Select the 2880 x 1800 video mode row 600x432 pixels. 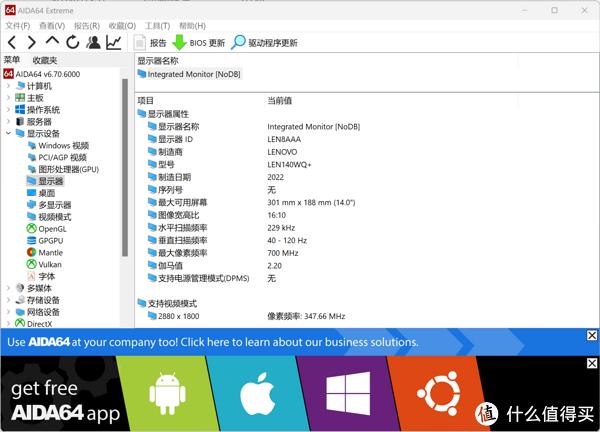tap(246, 316)
